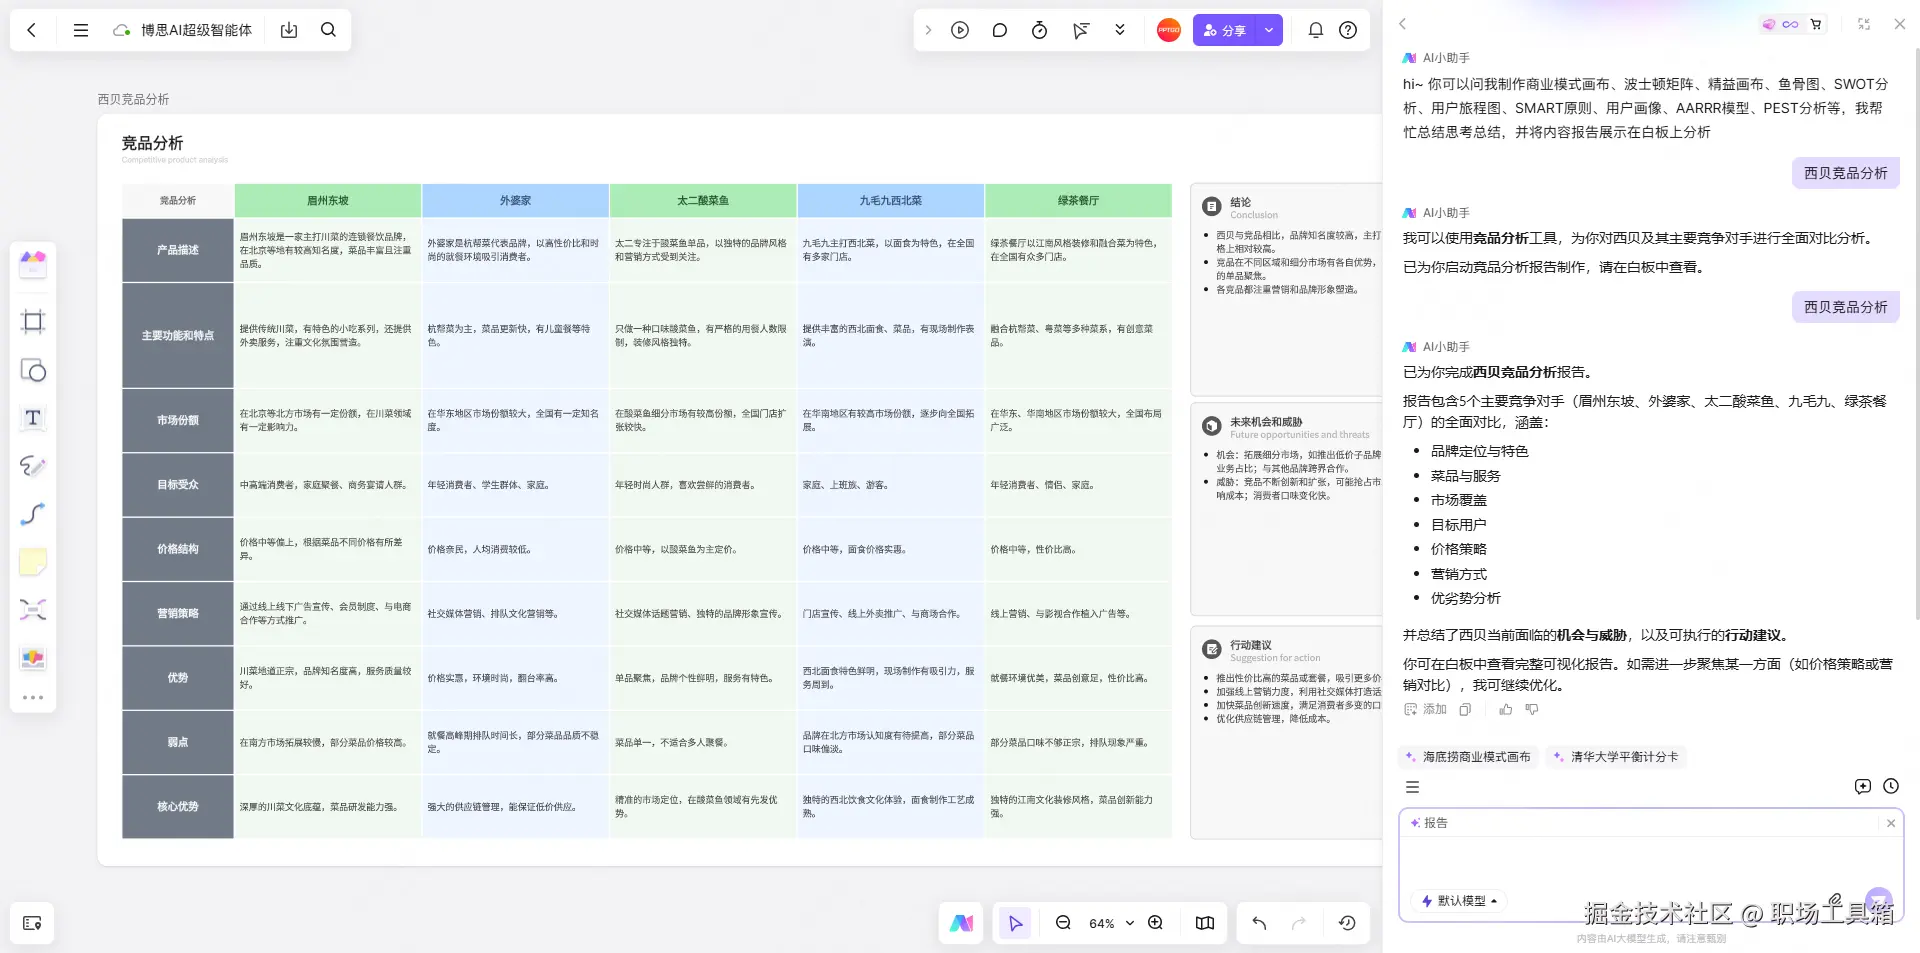
Task: Open help question mark icon
Action: tap(1348, 30)
